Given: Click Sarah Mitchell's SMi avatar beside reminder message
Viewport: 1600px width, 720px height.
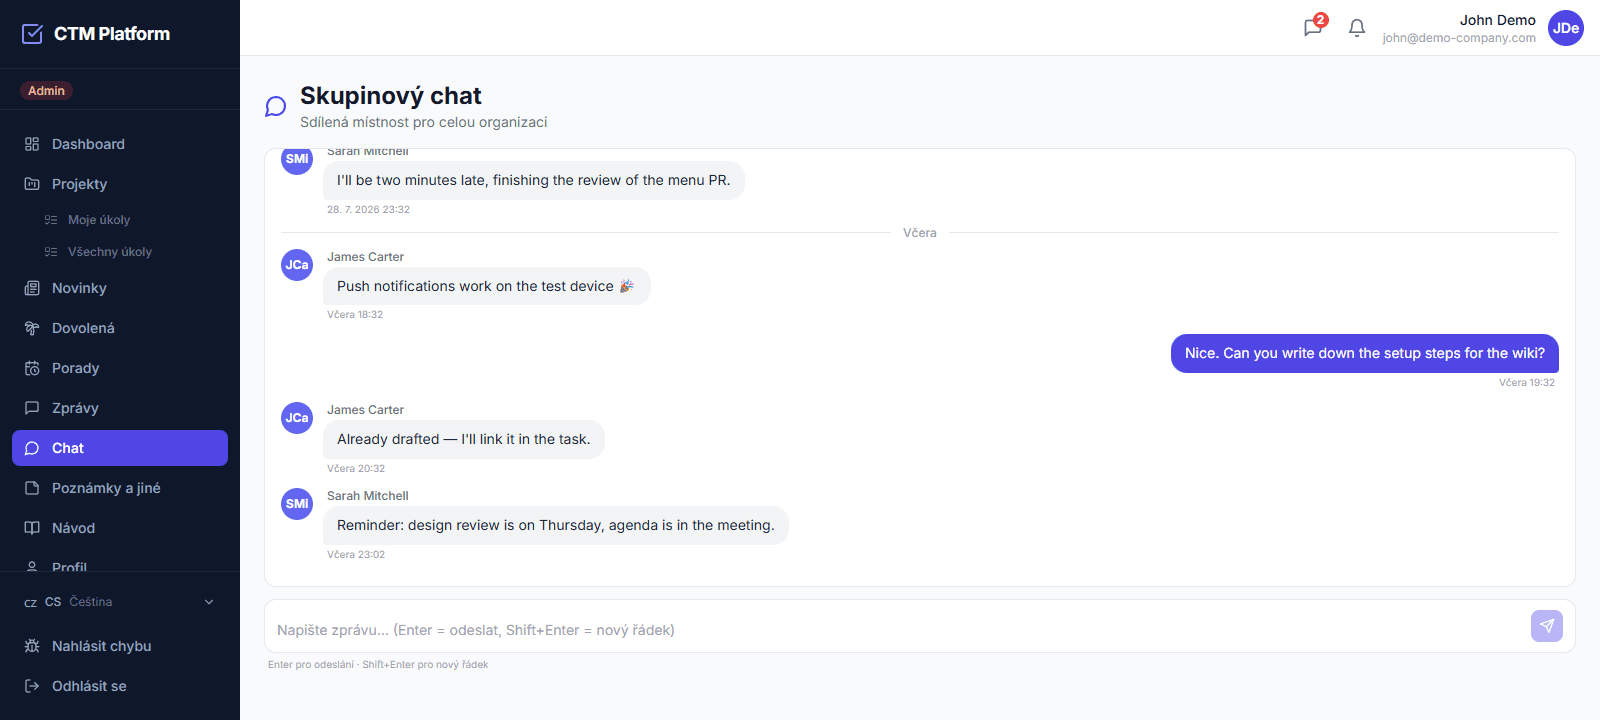Looking at the screenshot, I should pos(297,504).
